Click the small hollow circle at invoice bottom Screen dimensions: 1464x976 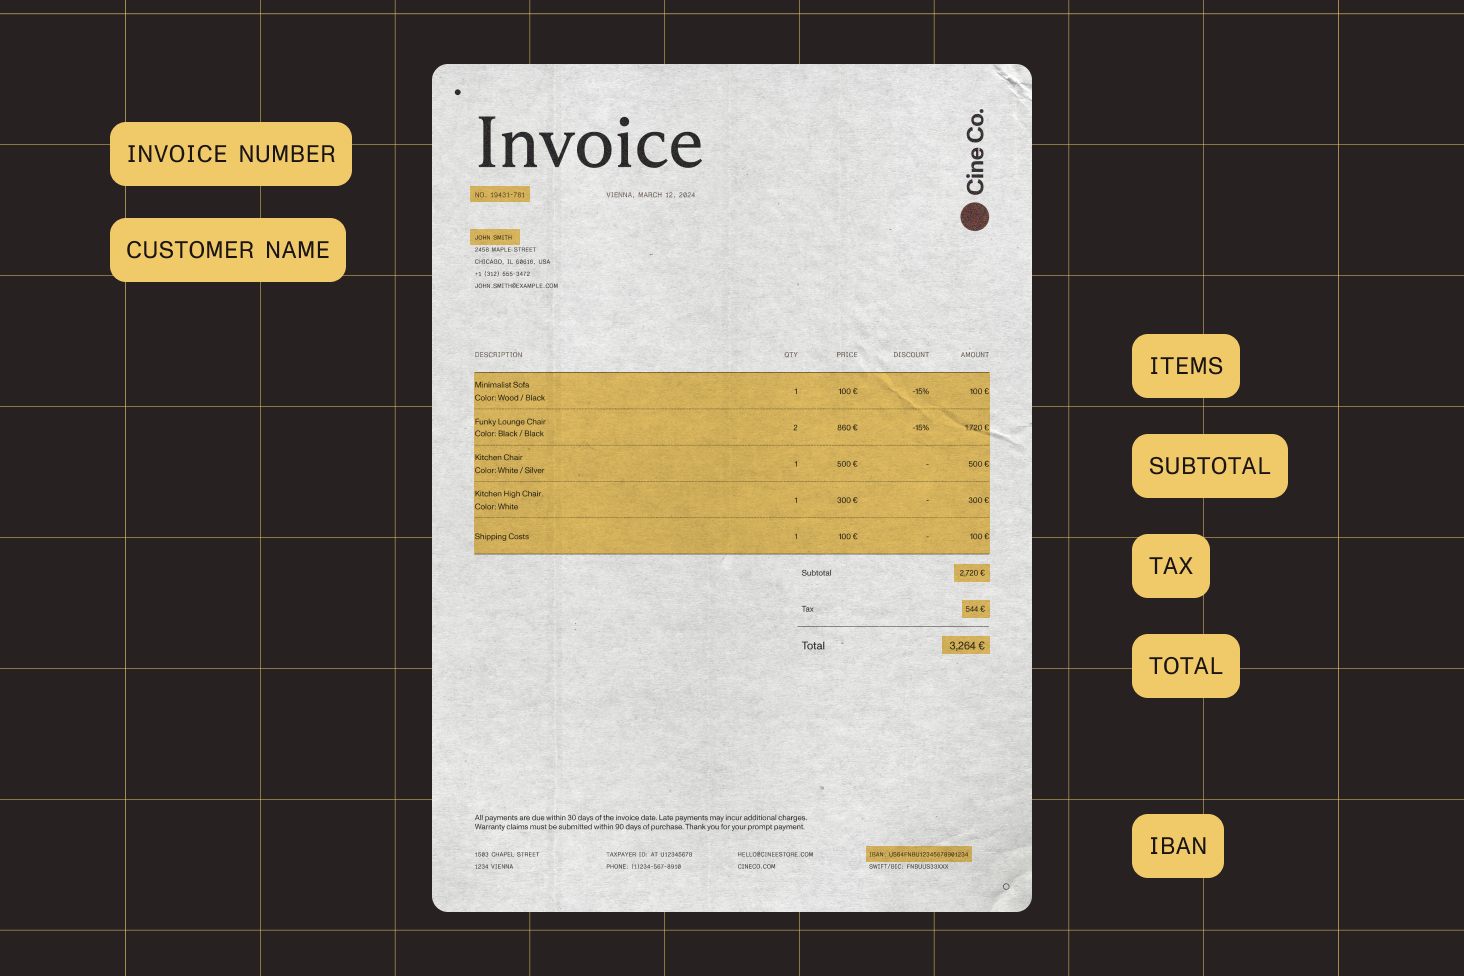tap(1006, 887)
